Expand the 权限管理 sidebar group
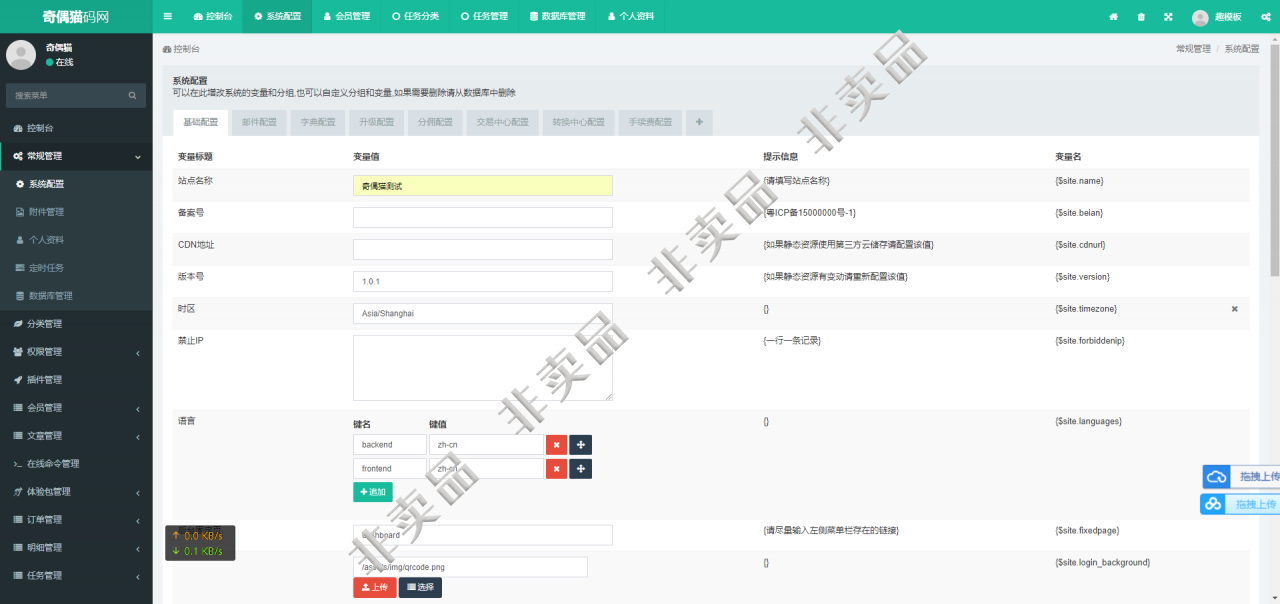The image size is (1280, 604). point(76,352)
